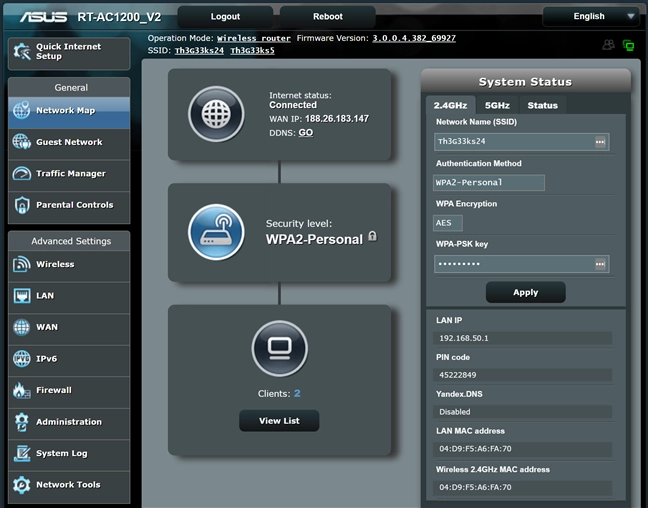This screenshot has width=648, height=508.
Task: Select the Clients computer icon in map
Action: tap(280, 348)
